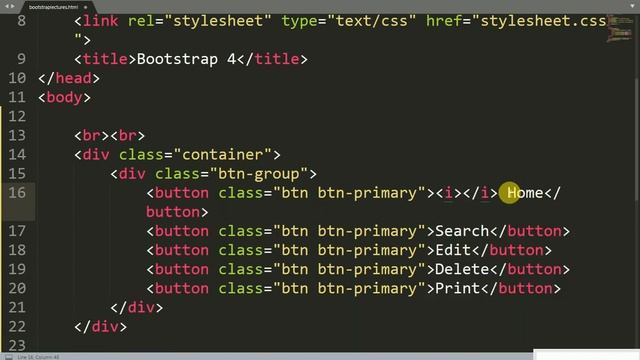Click line number 9 in the gutter
This screenshot has width=640, height=360.
click(21, 59)
